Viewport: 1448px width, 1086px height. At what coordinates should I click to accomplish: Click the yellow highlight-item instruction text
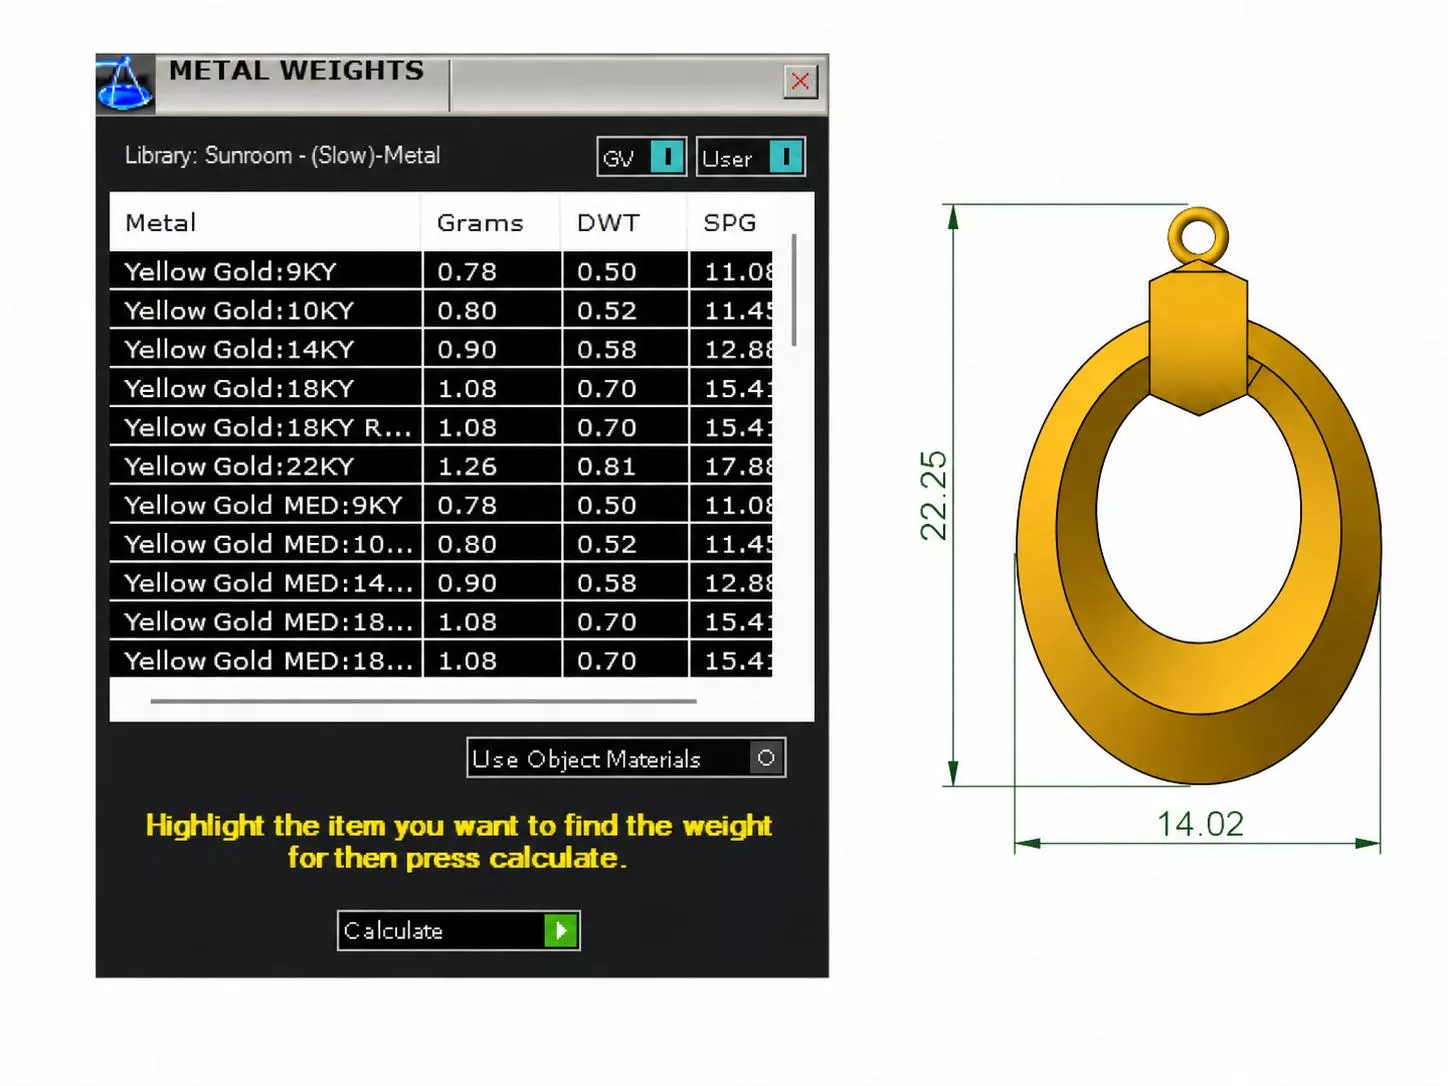[x=459, y=841]
